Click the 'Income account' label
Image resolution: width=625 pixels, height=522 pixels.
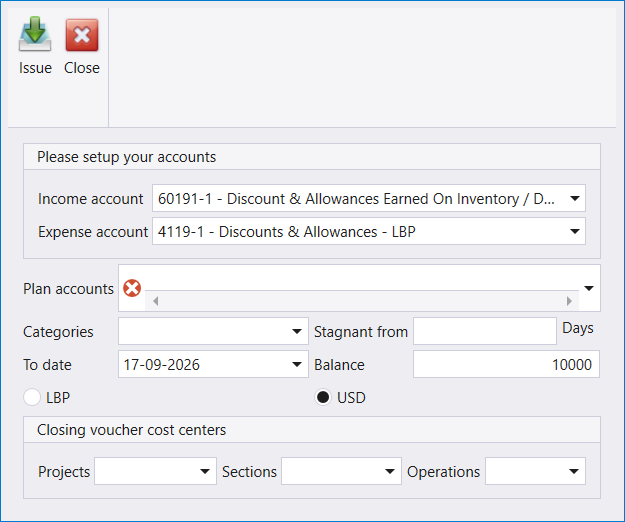(x=90, y=199)
